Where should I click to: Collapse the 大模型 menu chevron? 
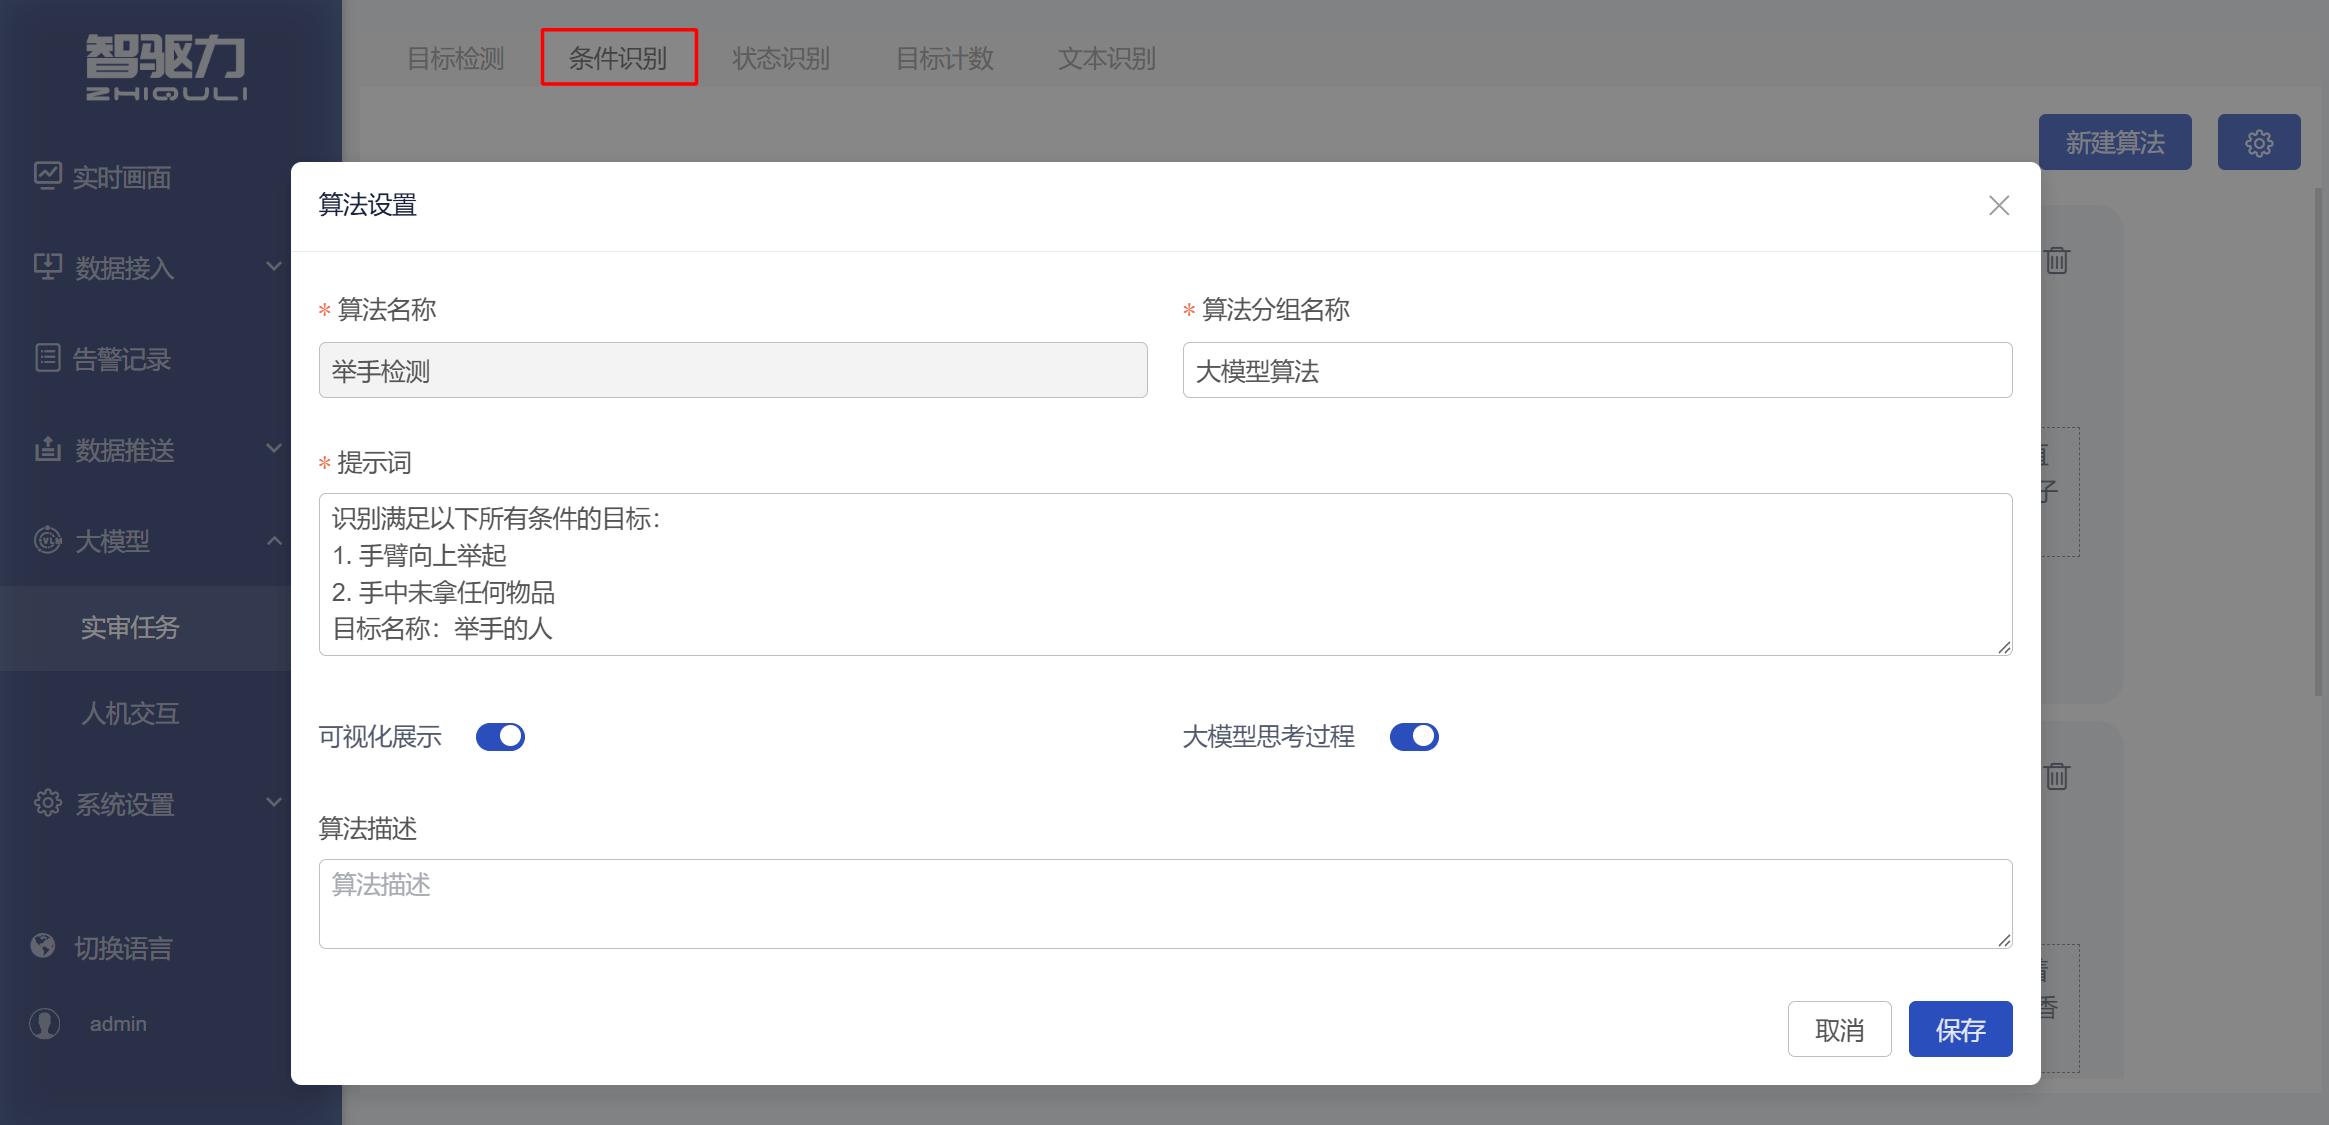273,540
